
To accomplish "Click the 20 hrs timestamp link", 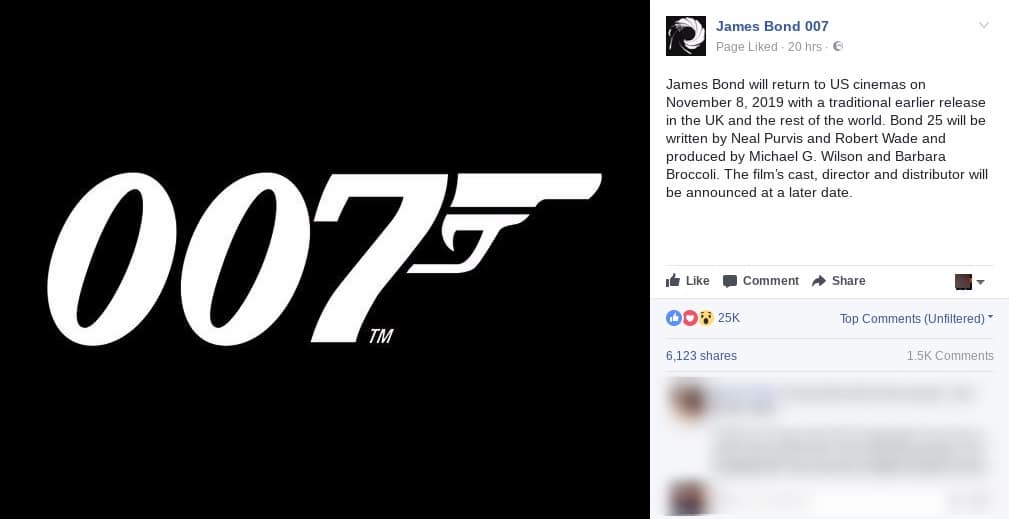I will tap(804, 47).
